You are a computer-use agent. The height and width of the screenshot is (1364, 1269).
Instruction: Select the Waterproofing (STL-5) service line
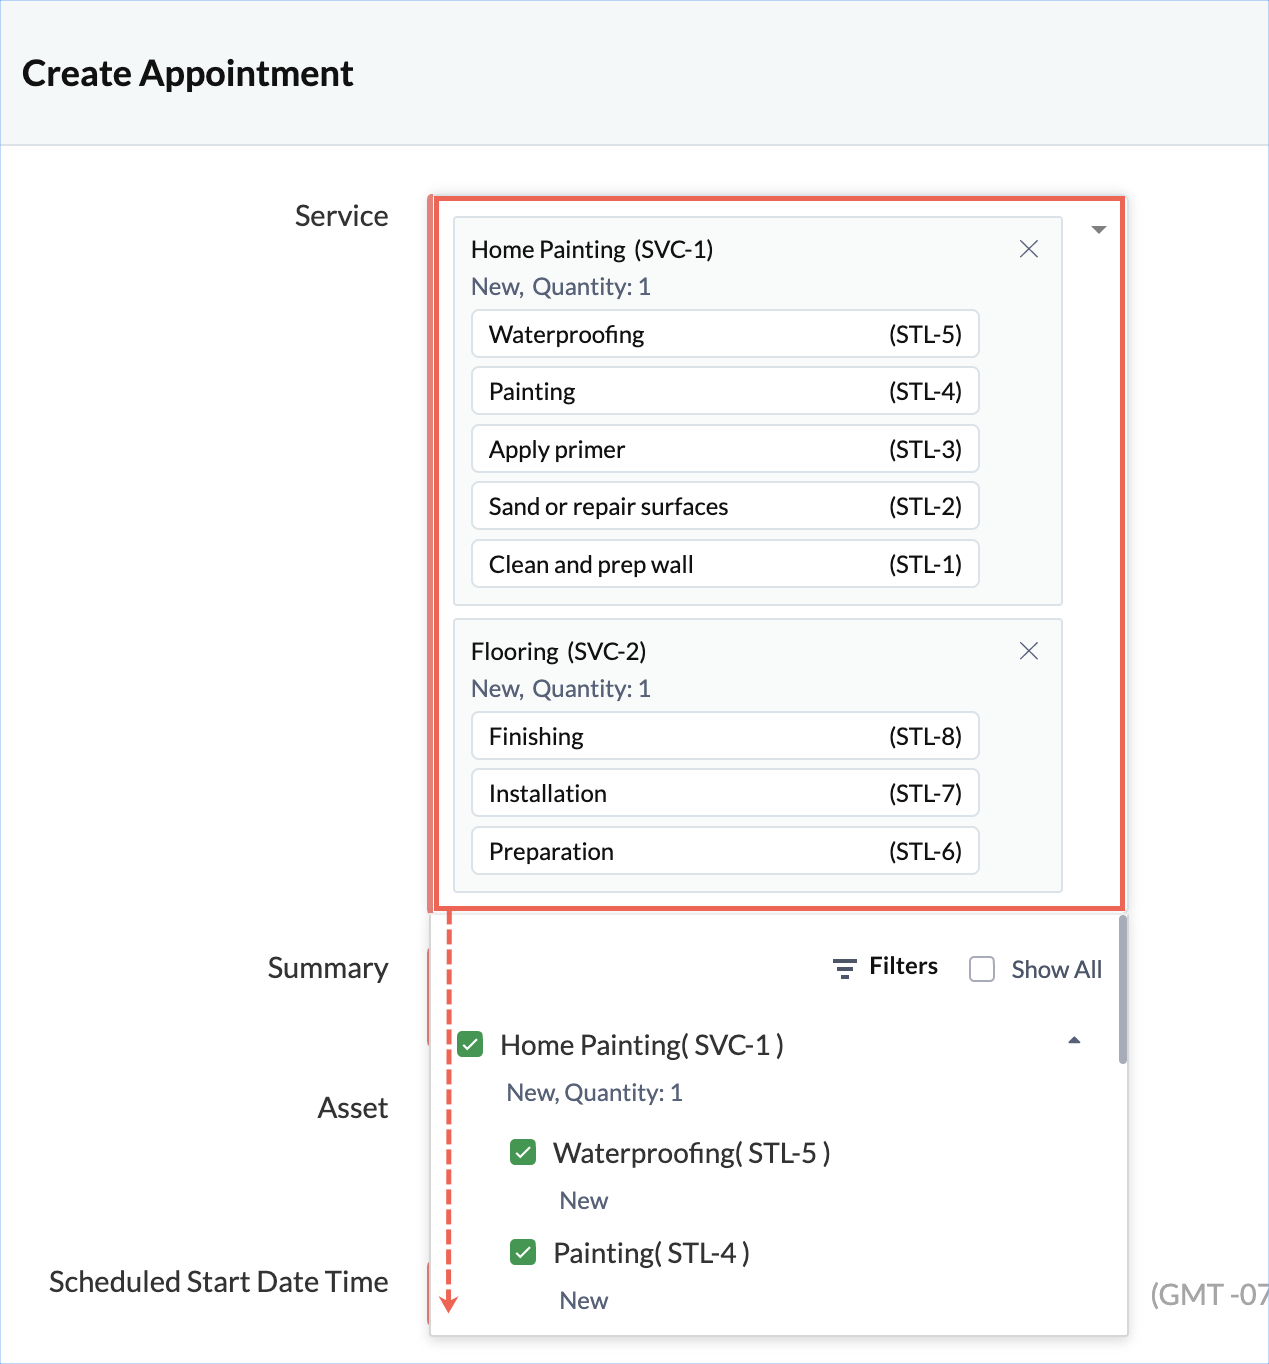point(724,334)
